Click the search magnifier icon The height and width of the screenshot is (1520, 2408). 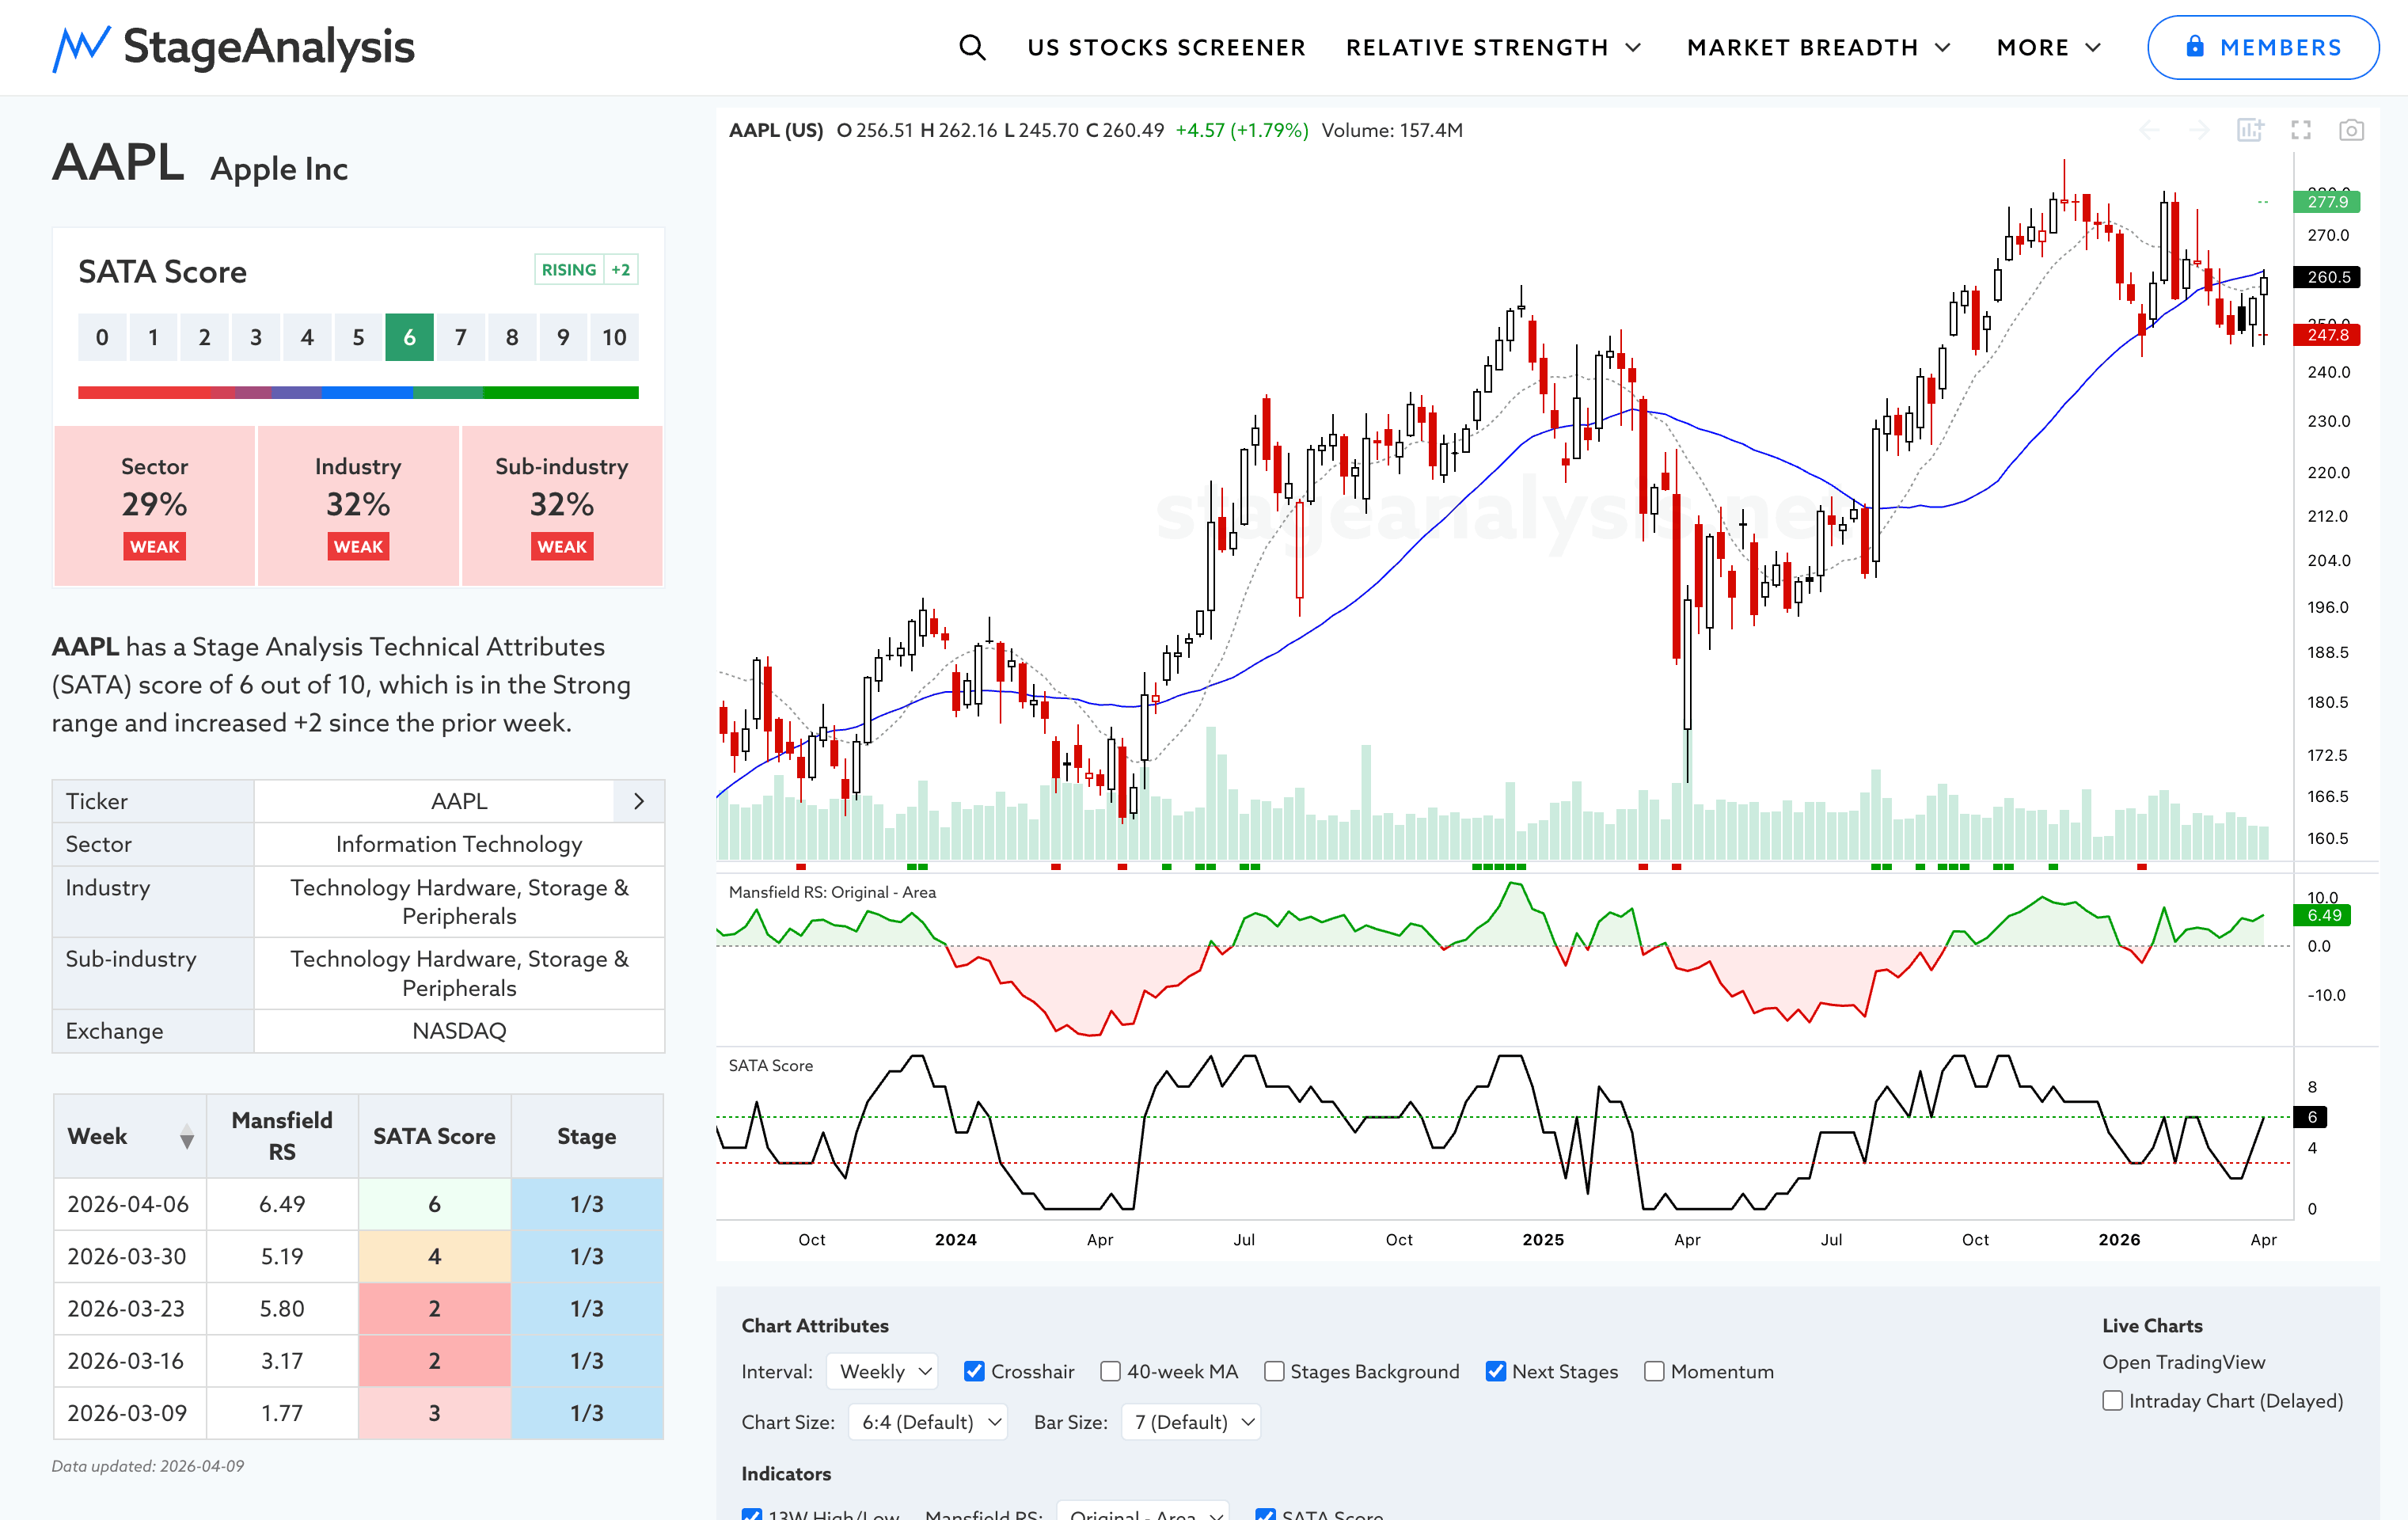point(971,47)
